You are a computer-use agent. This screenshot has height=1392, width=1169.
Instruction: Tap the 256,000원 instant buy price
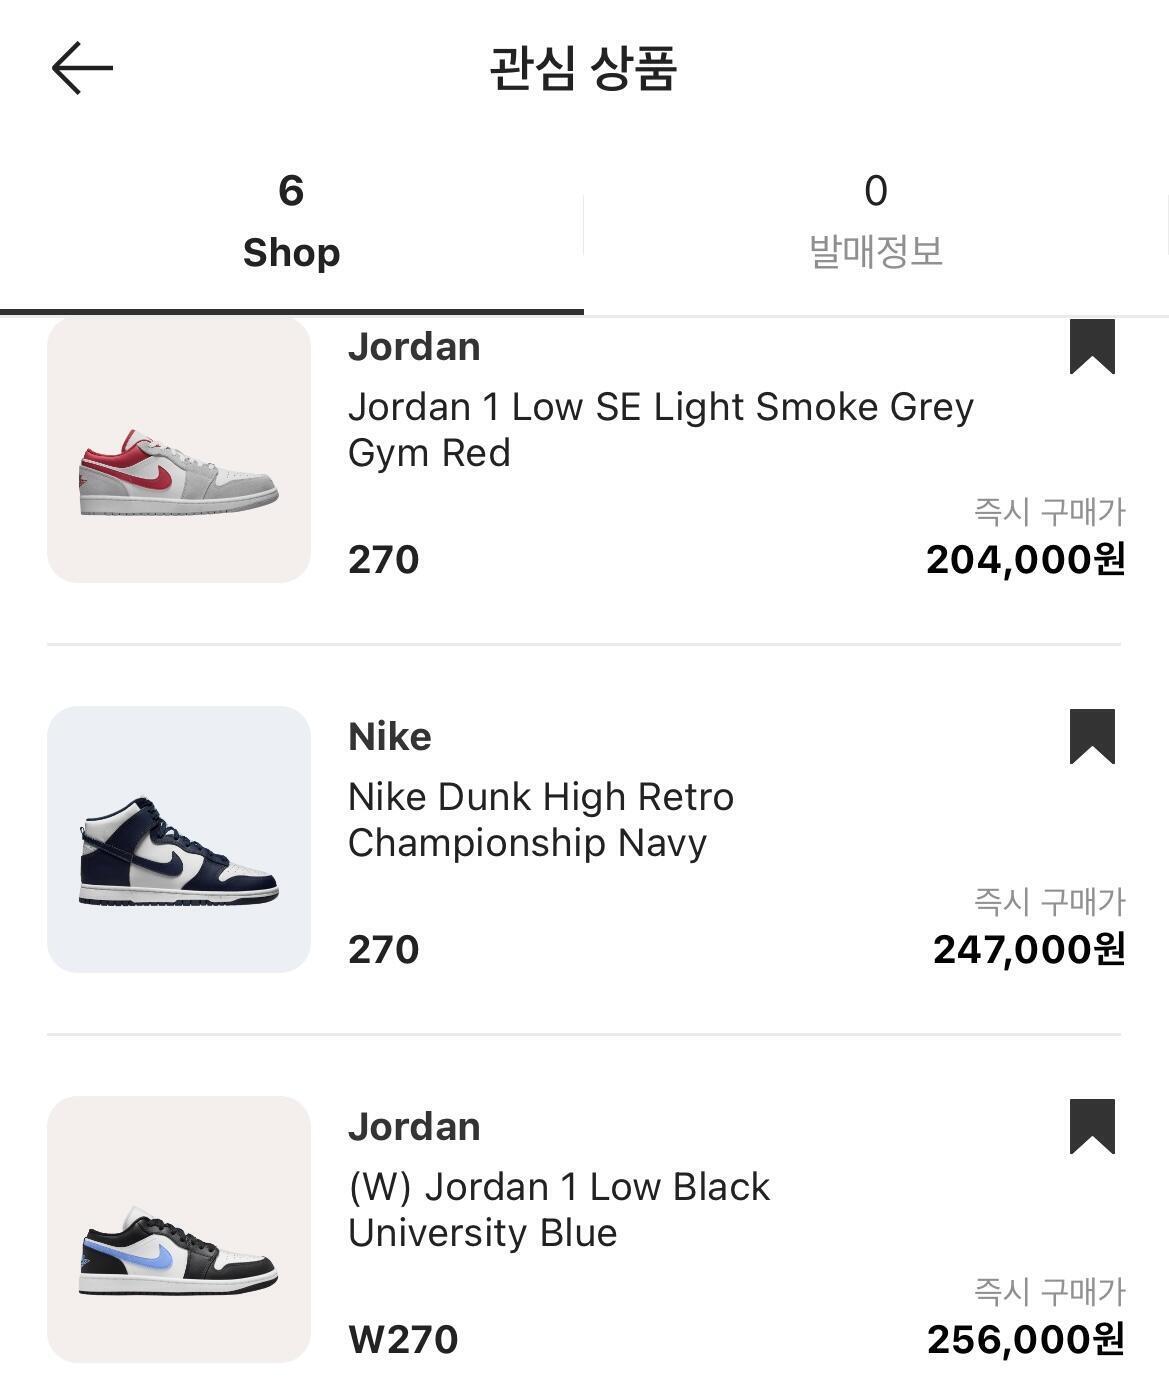coord(1025,1340)
